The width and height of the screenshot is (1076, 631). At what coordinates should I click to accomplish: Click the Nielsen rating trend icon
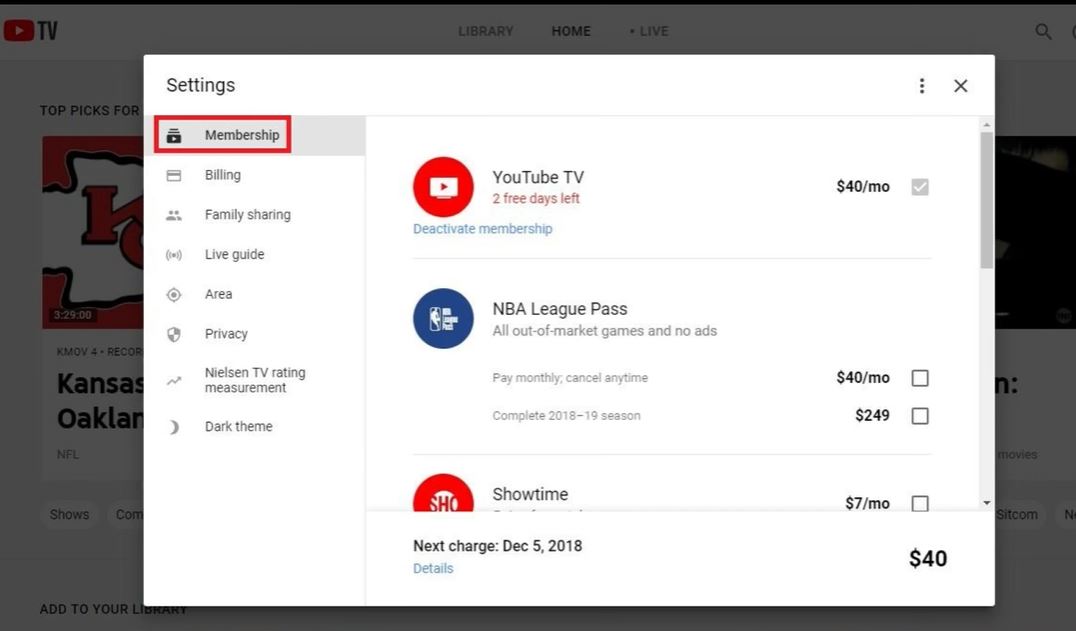coord(174,381)
